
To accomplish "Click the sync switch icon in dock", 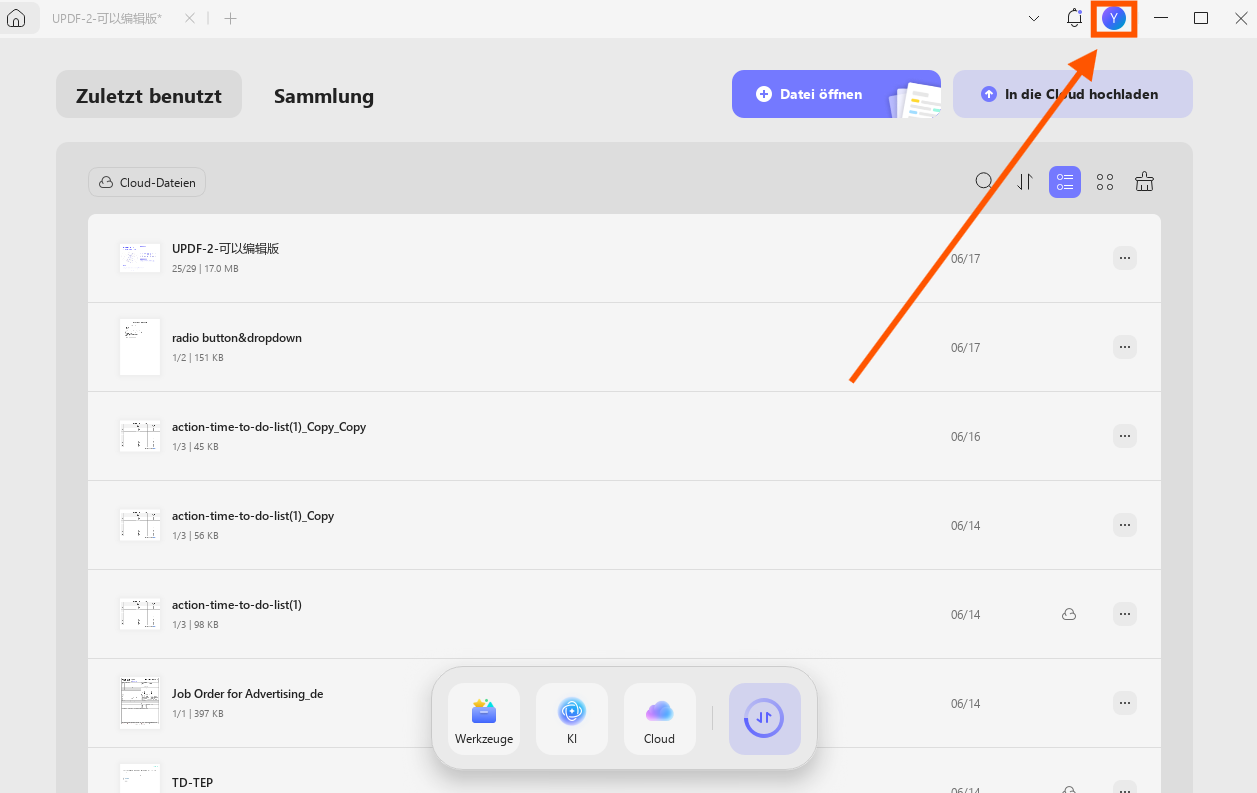I will coord(765,719).
